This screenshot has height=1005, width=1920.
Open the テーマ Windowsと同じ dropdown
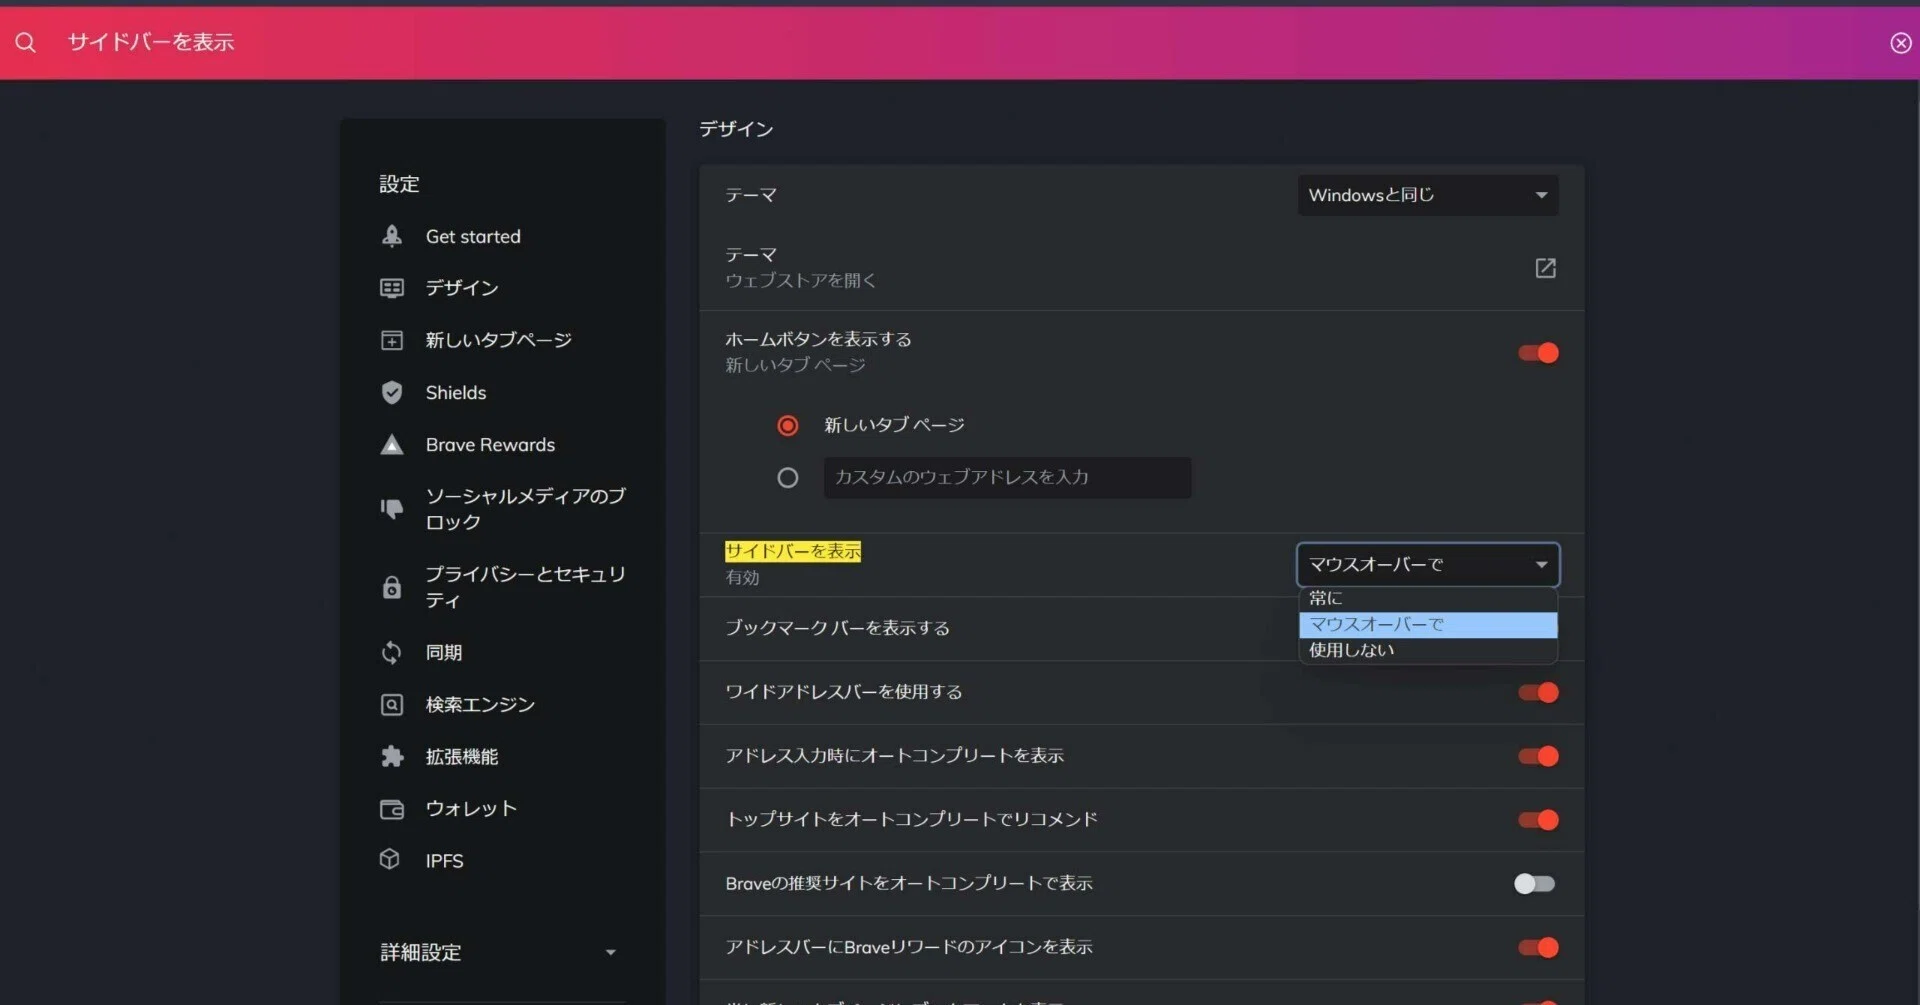point(1427,195)
